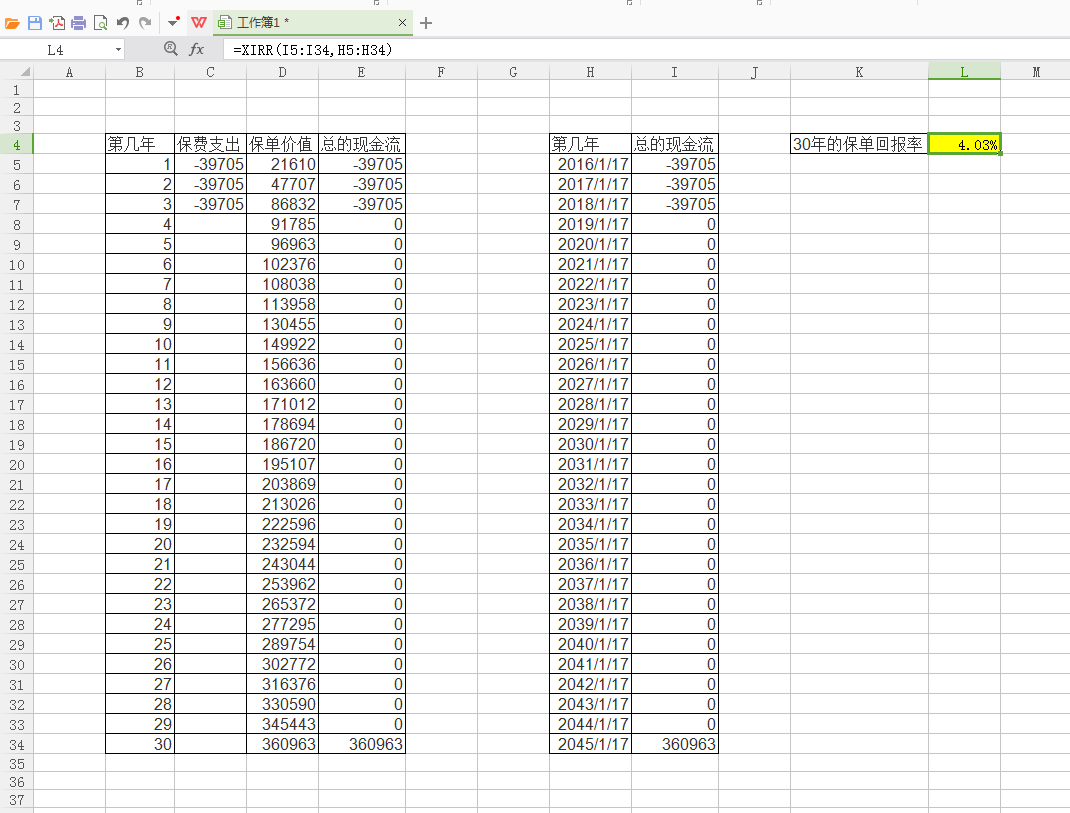Select cell with value 130455

click(283, 324)
